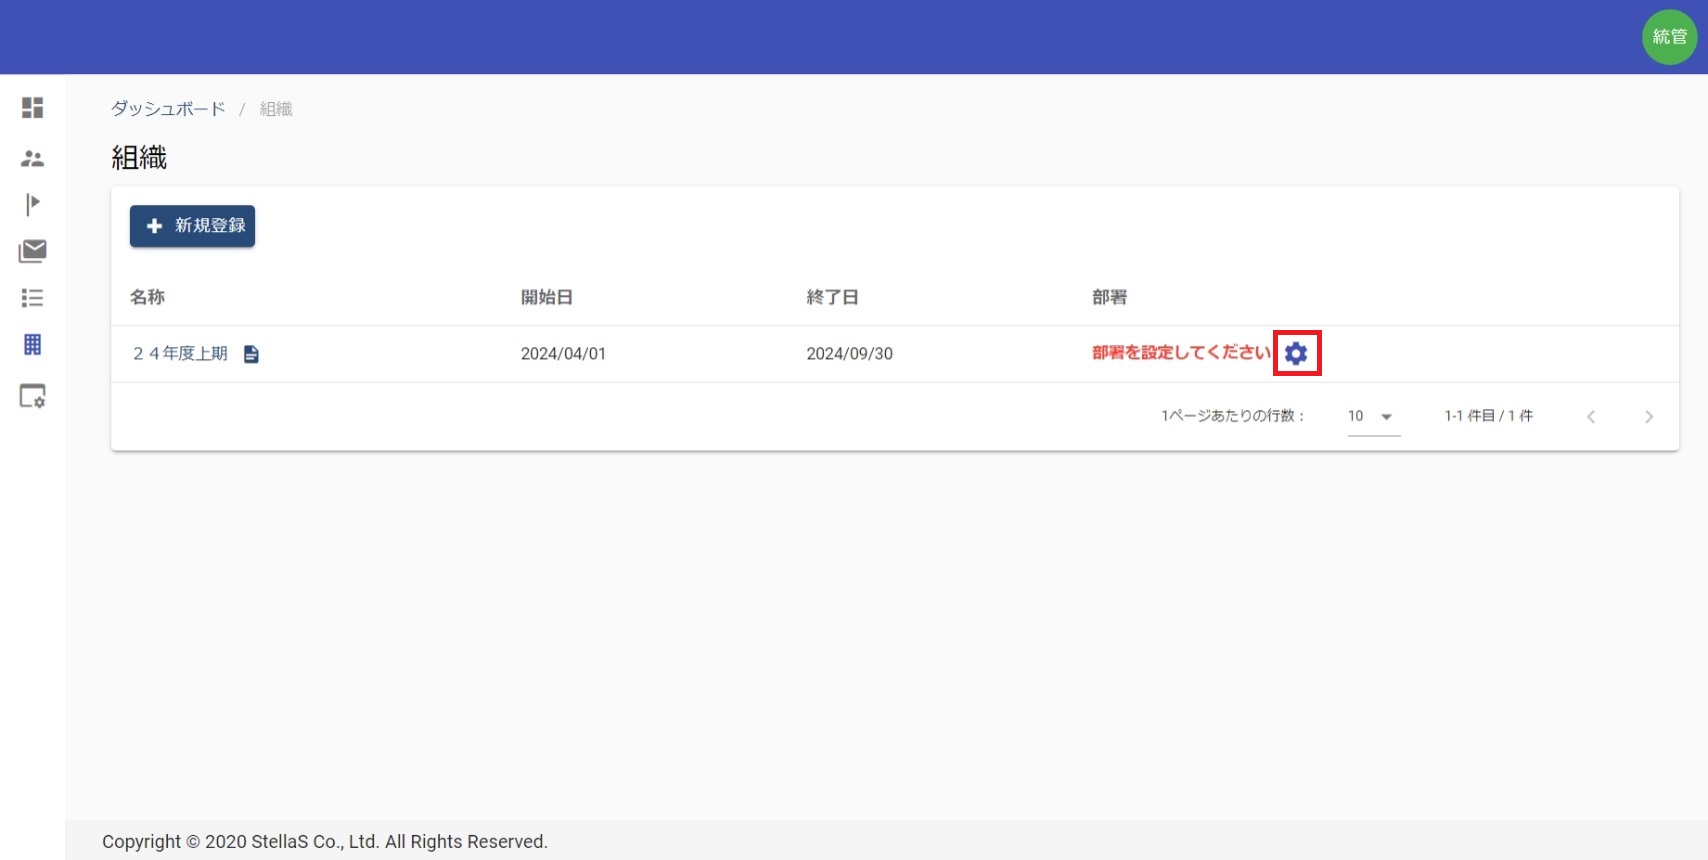Open the dashboard icon in the sidebar

click(x=32, y=108)
